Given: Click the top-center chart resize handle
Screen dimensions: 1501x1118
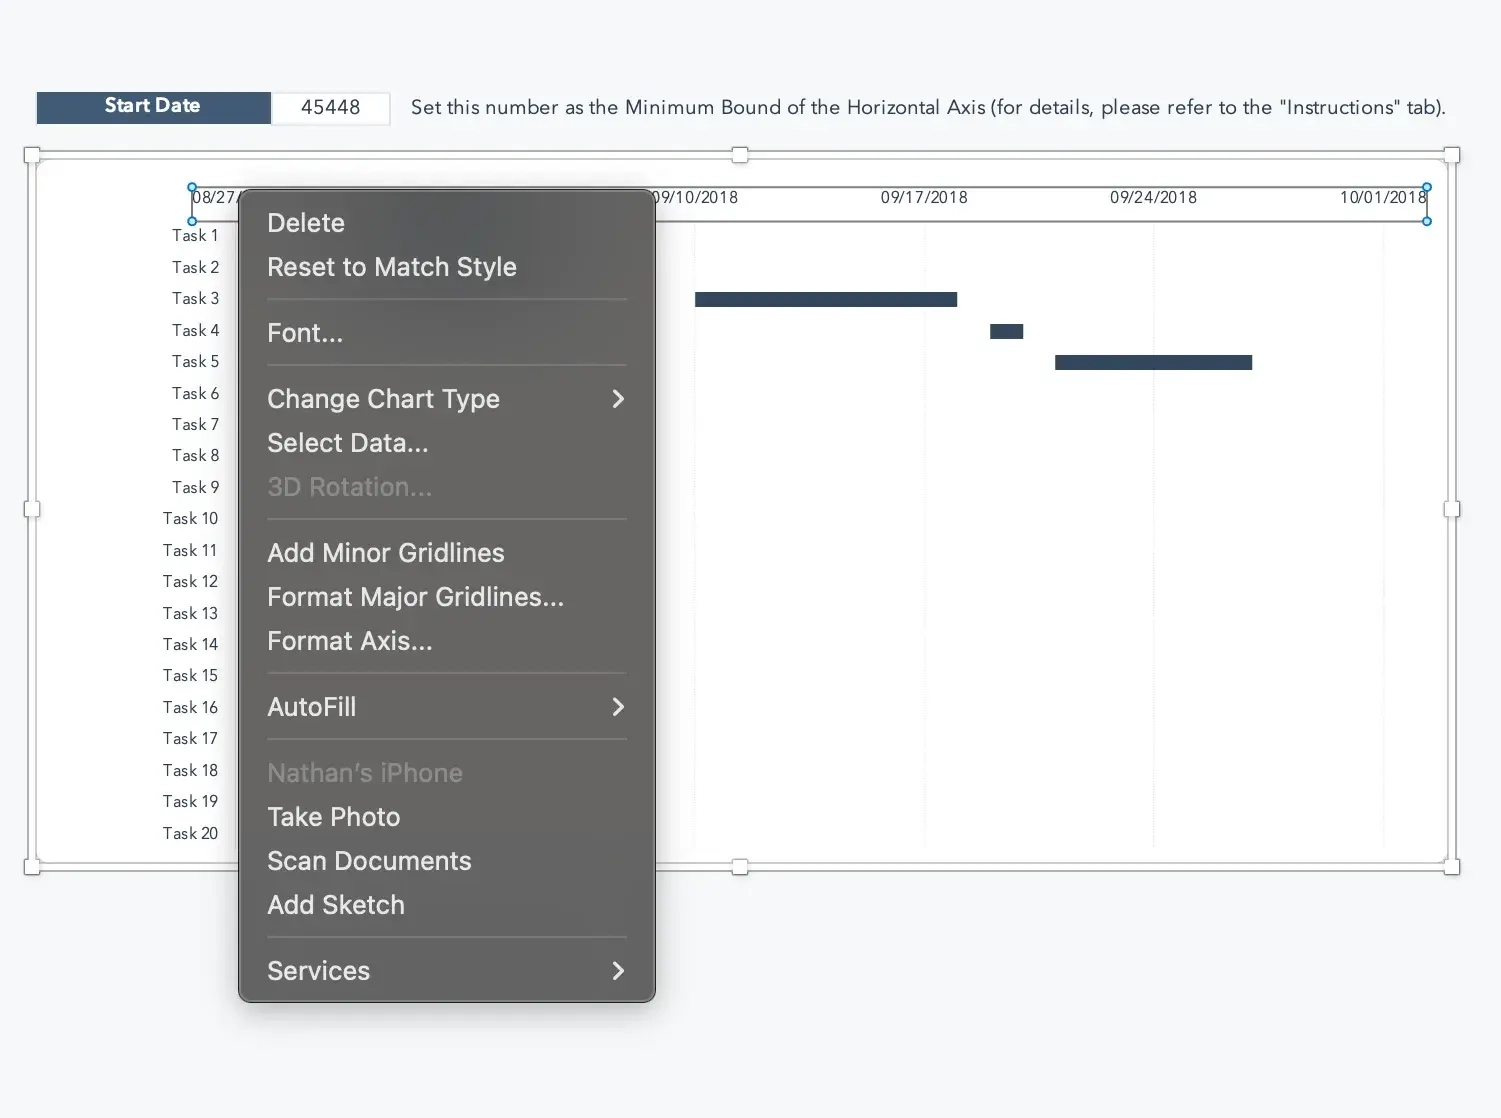Looking at the screenshot, I should [740, 155].
